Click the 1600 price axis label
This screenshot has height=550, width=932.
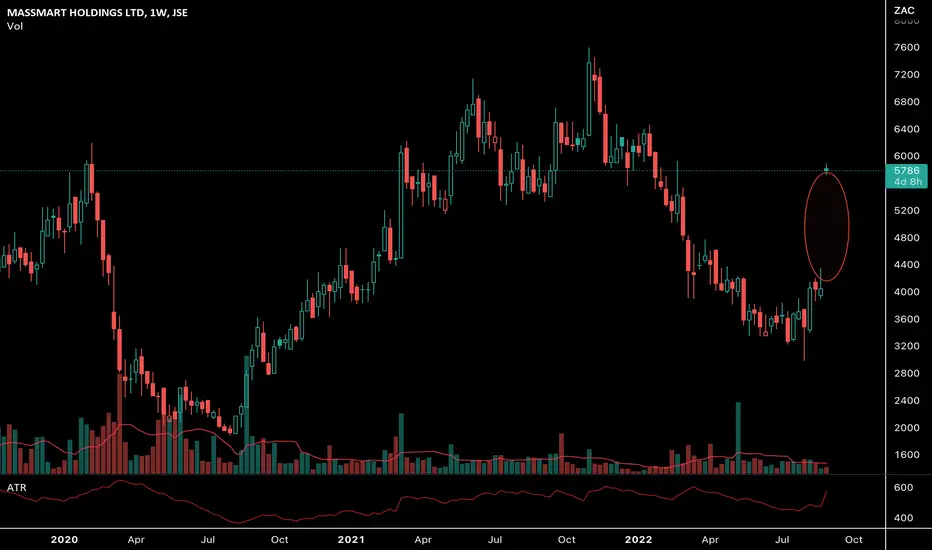click(x=906, y=455)
